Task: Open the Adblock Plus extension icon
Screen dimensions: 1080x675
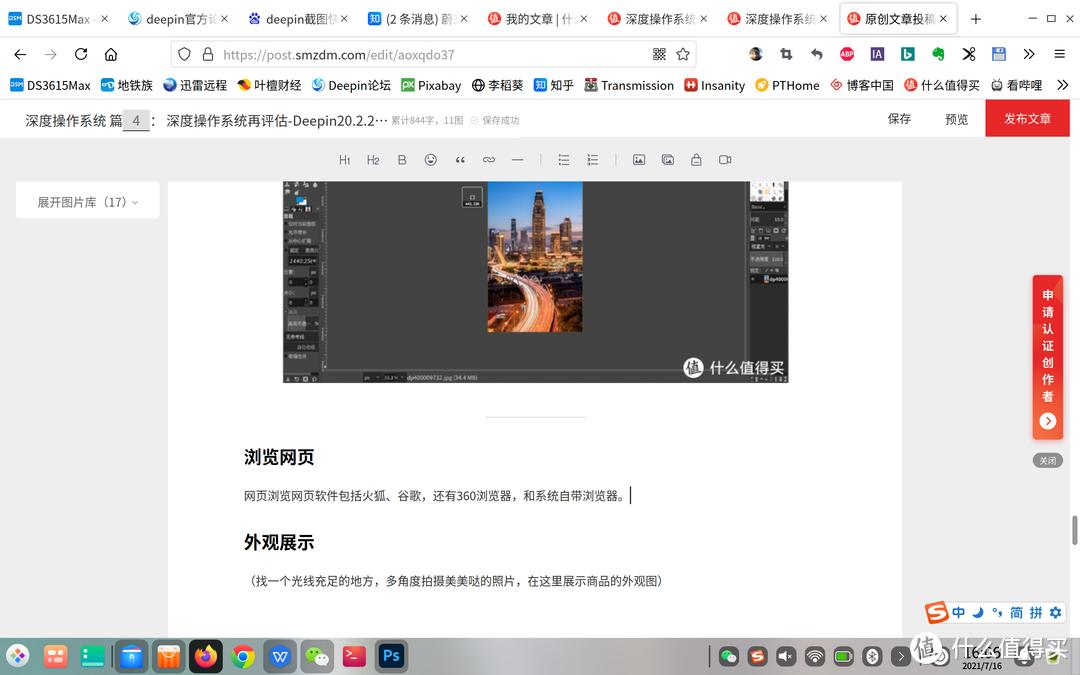Action: tap(847, 54)
